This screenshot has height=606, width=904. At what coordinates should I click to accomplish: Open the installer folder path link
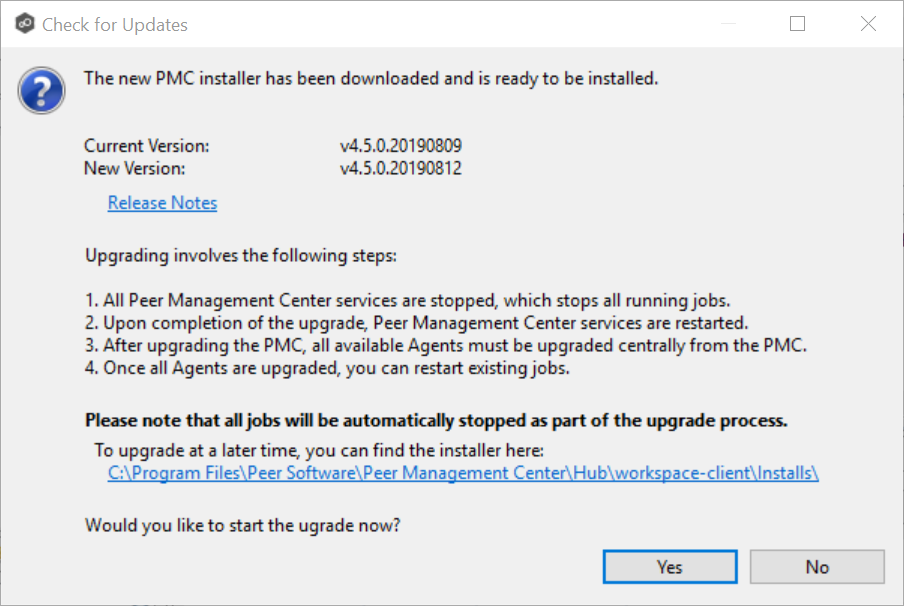coord(463,473)
